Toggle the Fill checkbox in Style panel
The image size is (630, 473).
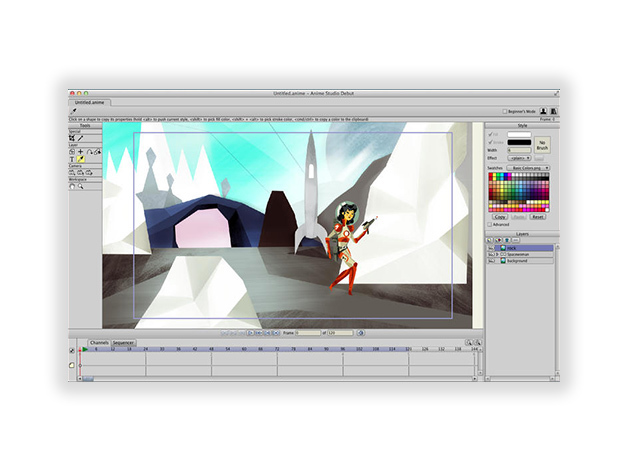point(490,134)
